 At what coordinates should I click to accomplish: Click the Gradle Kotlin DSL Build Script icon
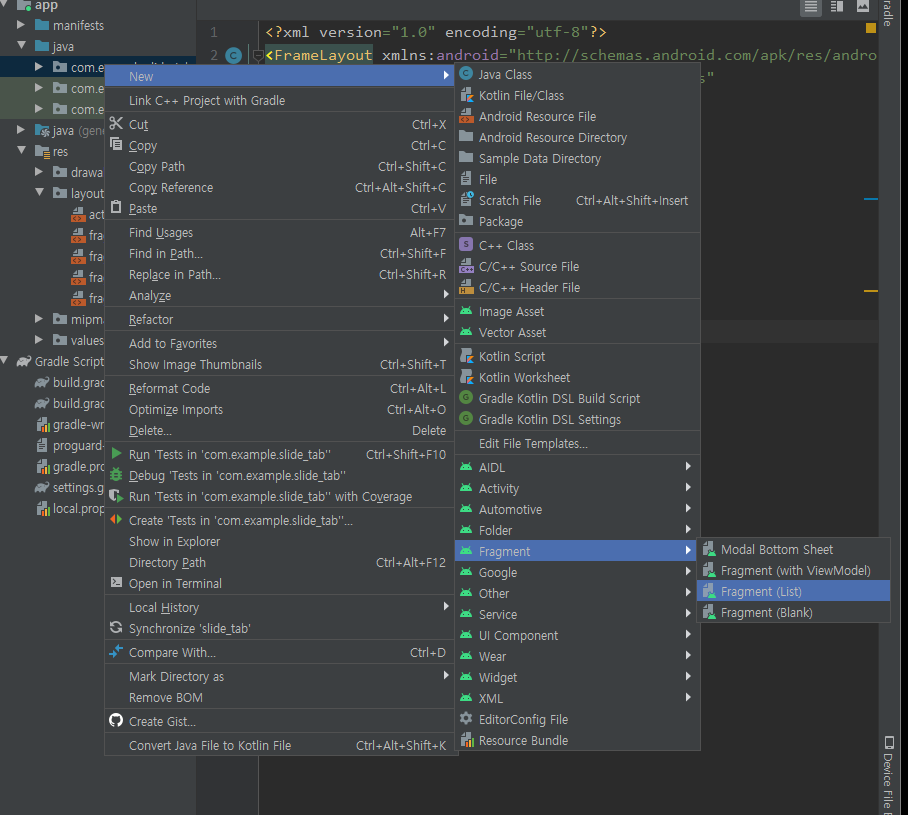(466, 398)
